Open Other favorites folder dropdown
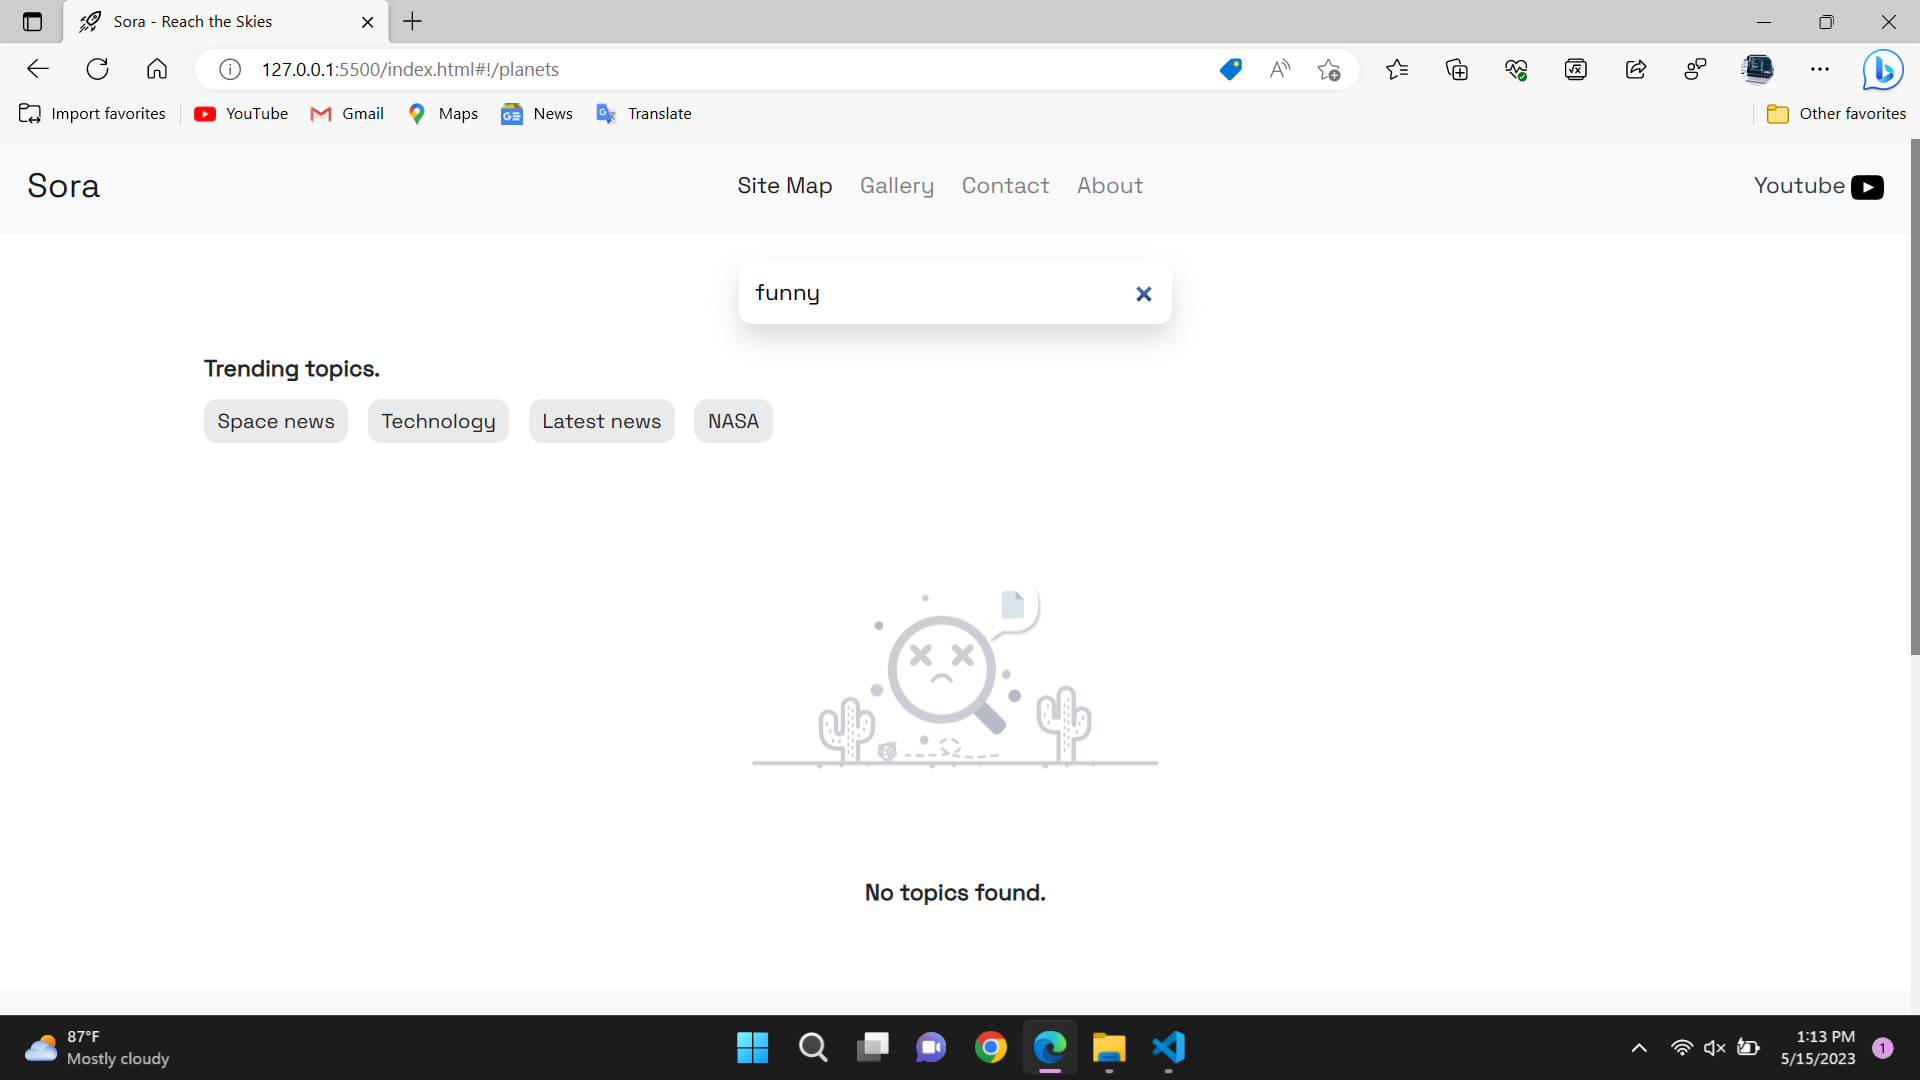Image resolution: width=1920 pixels, height=1080 pixels. click(x=1836, y=113)
